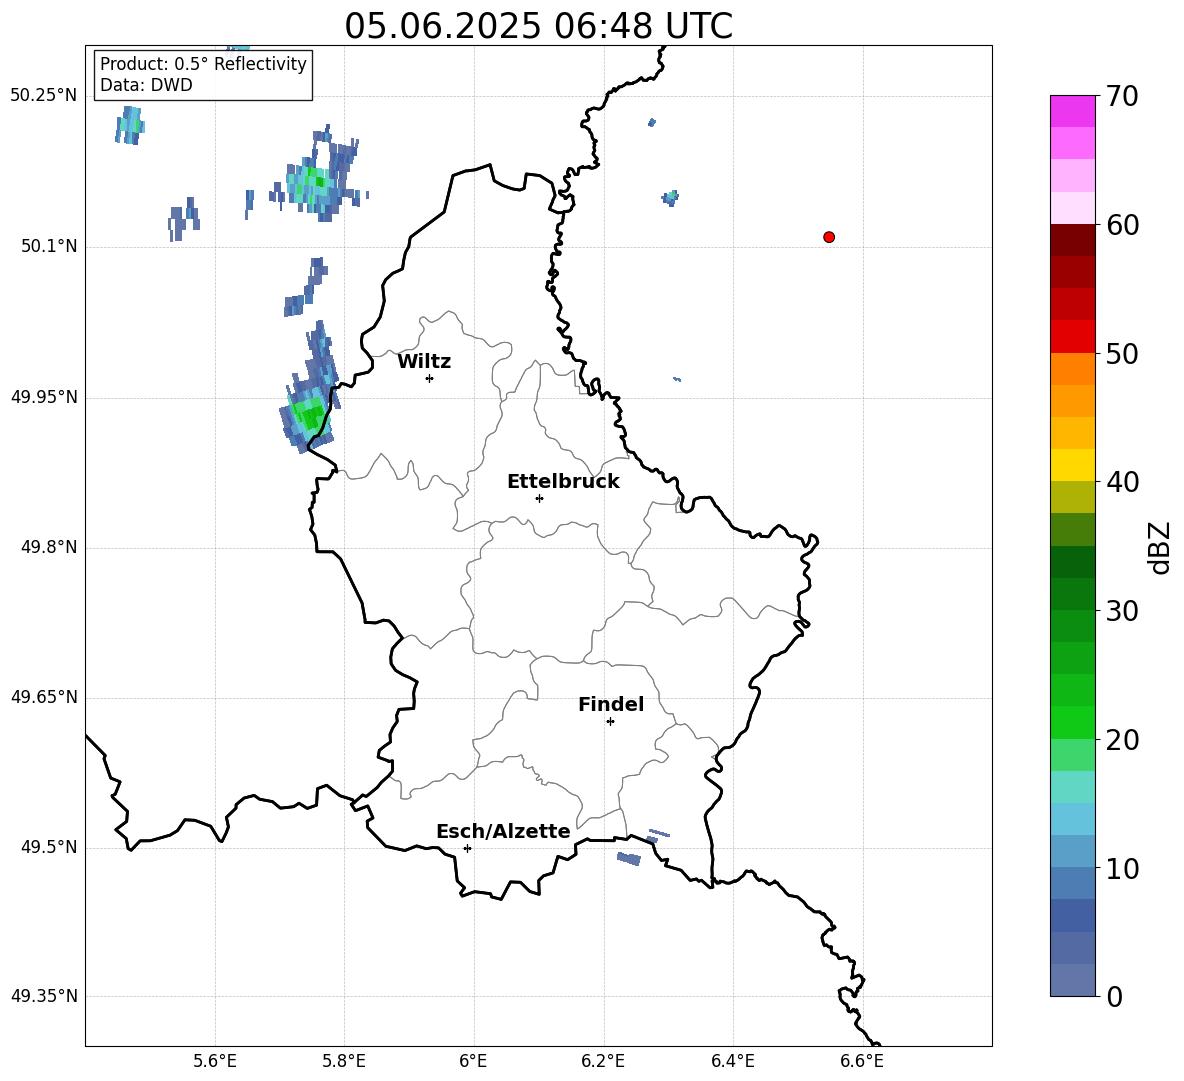1184x1081 pixels.
Task: Click the Ettelbruck station cross marker
Action: [x=539, y=498]
